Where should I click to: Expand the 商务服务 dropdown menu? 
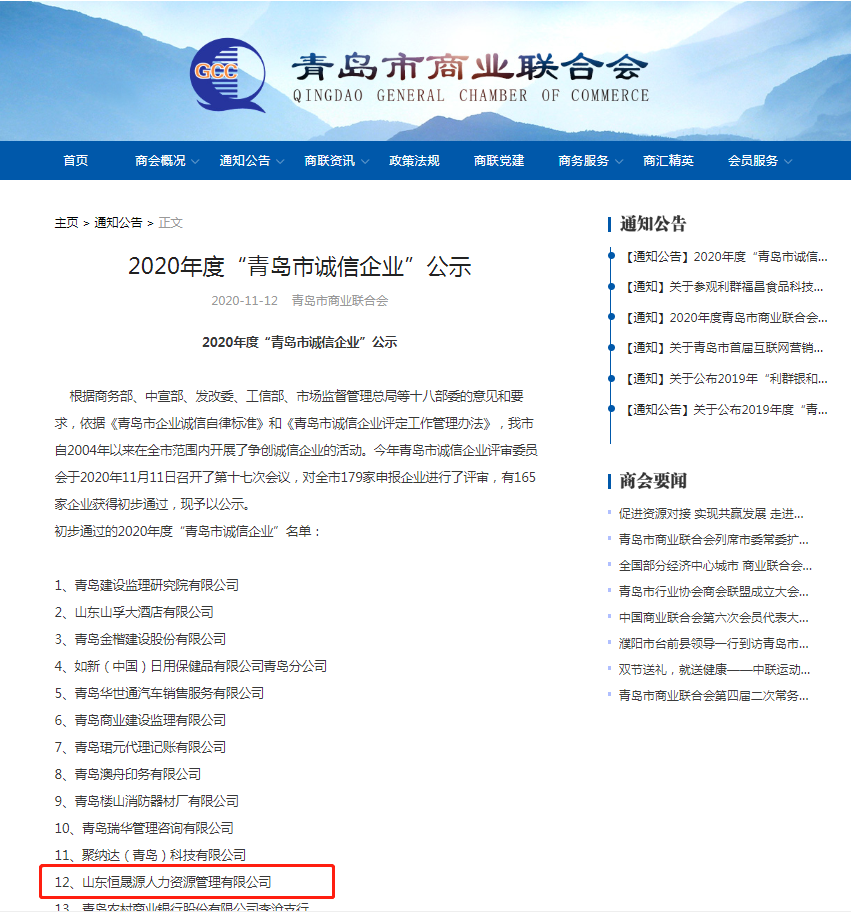(x=585, y=160)
